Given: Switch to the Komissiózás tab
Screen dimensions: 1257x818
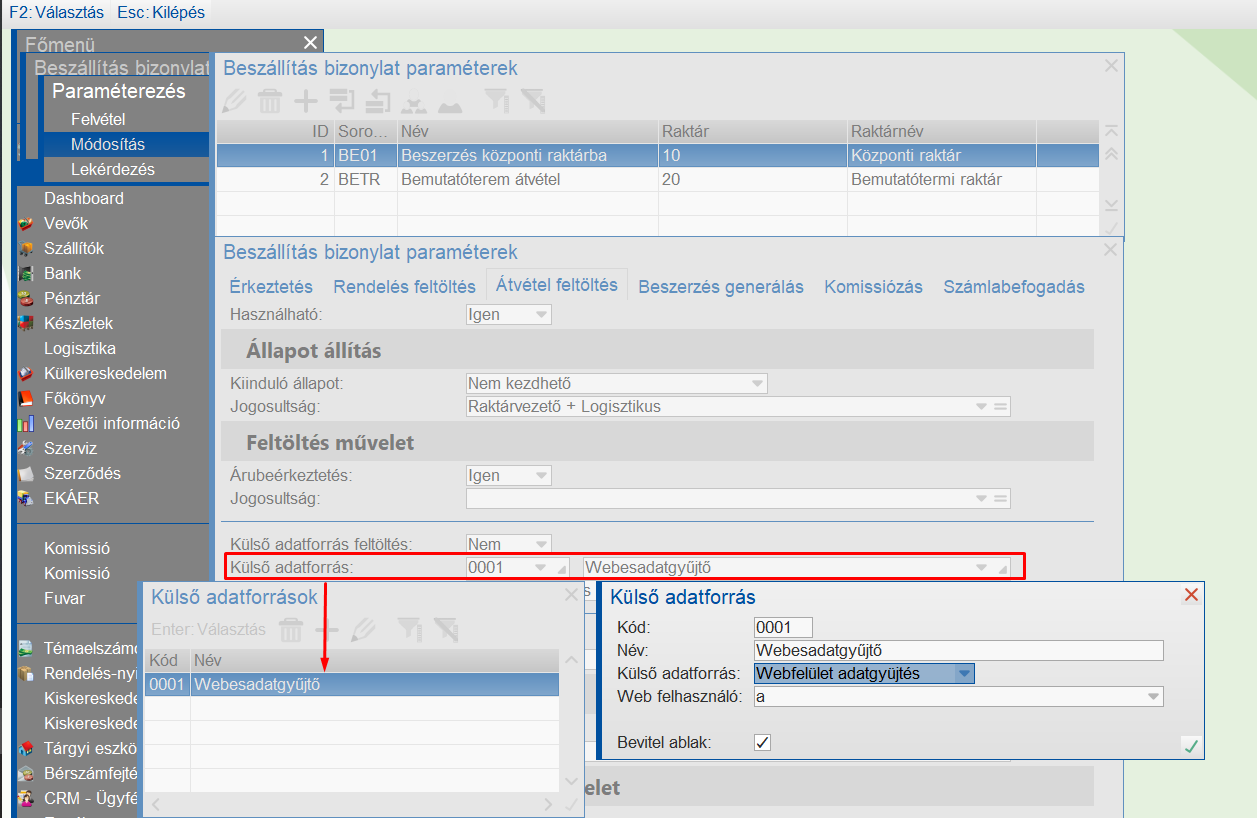Looking at the screenshot, I should [873, 286].
